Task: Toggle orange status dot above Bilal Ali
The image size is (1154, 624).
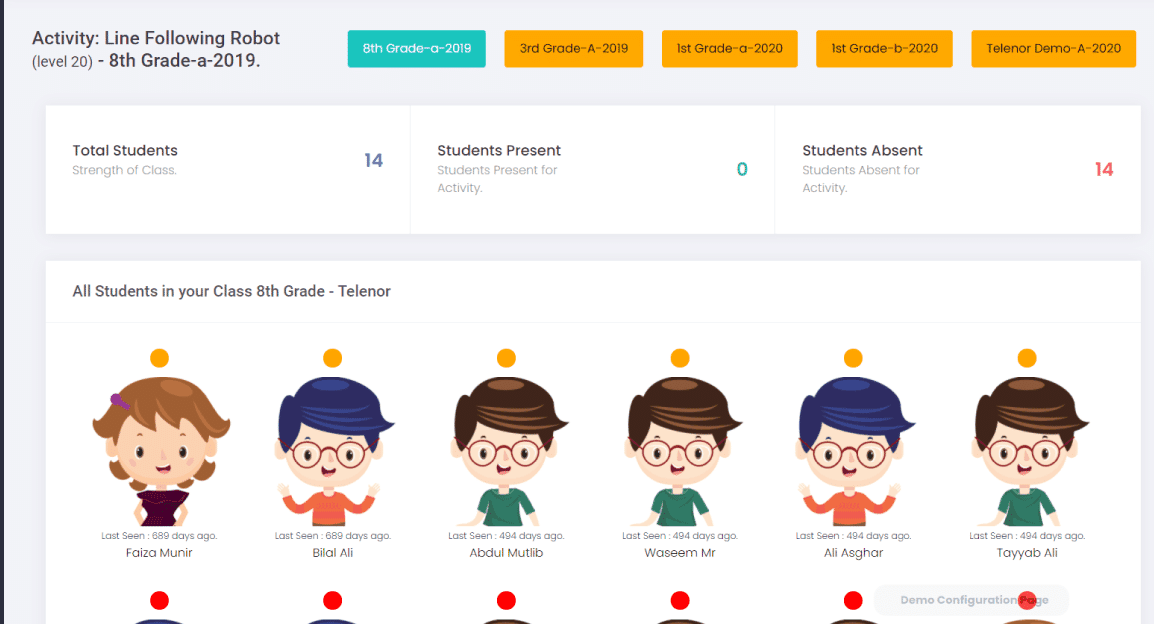Action: (333, 358)
